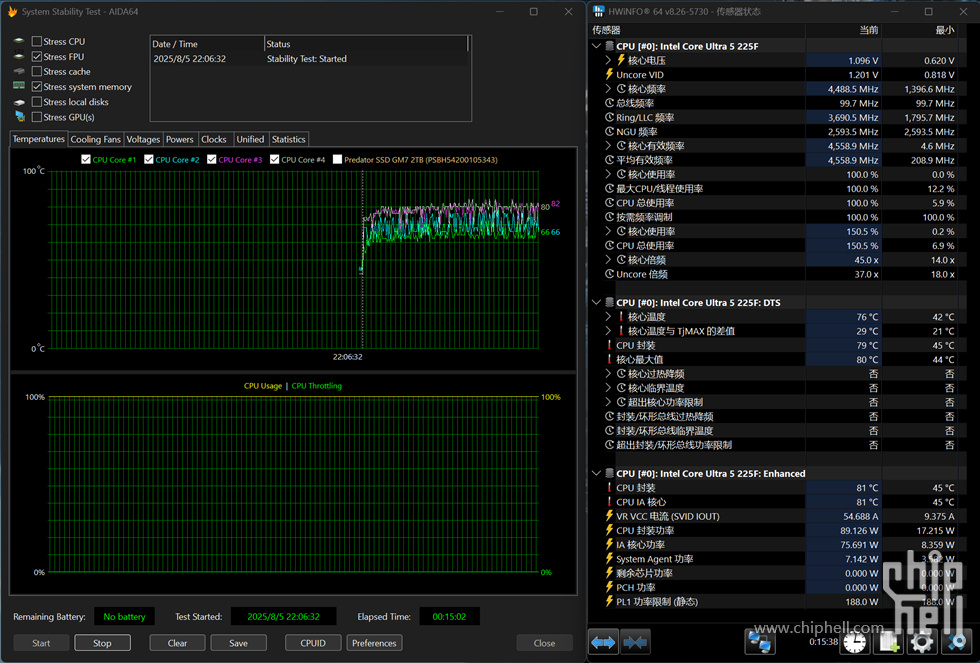Screen dimensions: 980x663
Task: Tick the Stress GPU(s) checkbox
Action: pyautogui.click(x=37, y=117)
